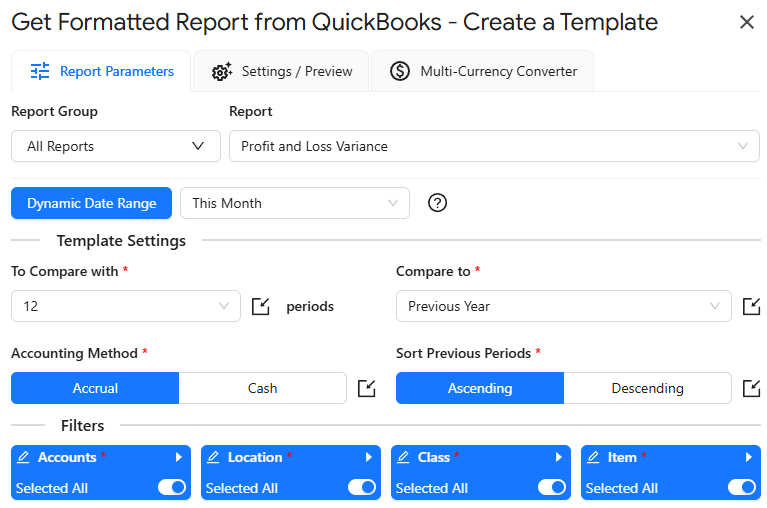767x508 pixels.
Task: Expand the Accounts filter arrow
Action: tap(179, 457)
